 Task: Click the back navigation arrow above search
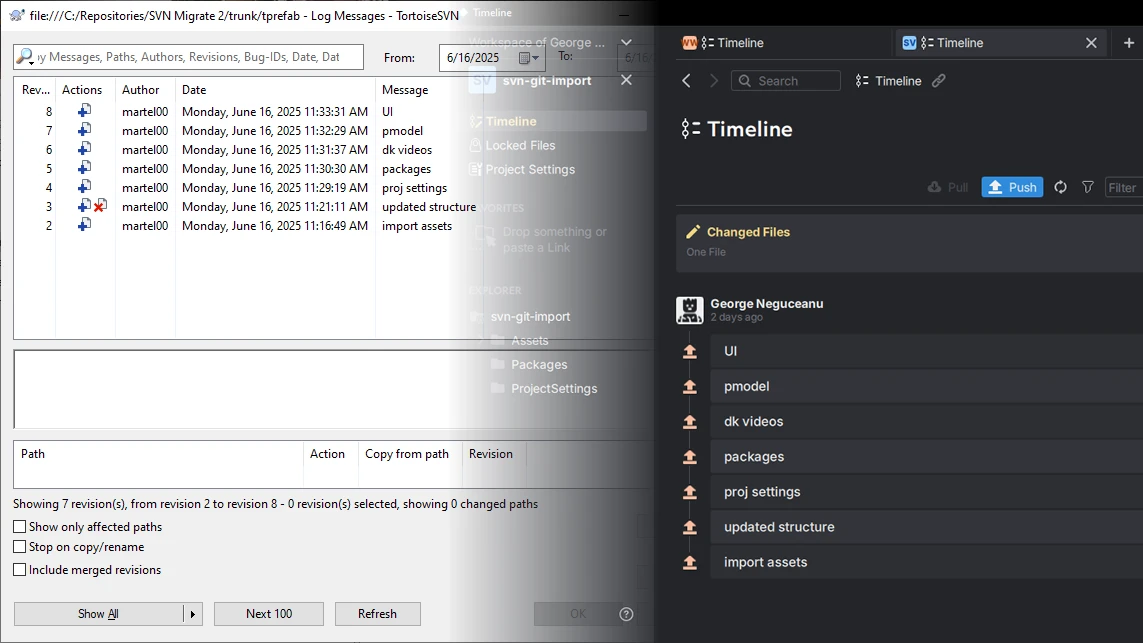684,80
